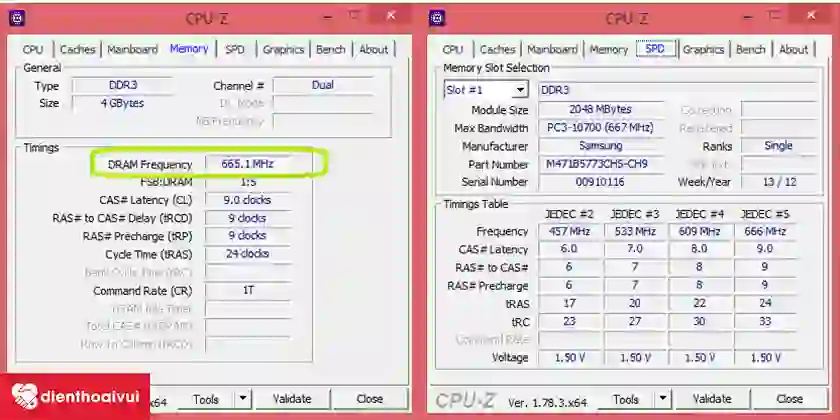
Task: Open the Caches tab in the left window
Action: (77, 49)
